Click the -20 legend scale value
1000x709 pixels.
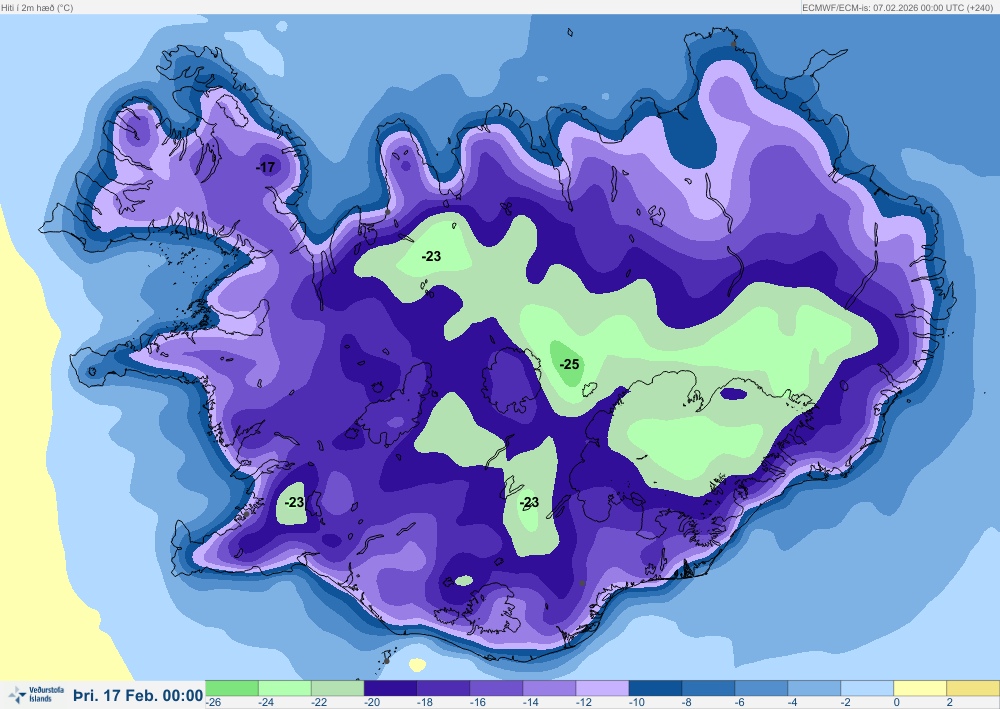[x=372, y=702]
